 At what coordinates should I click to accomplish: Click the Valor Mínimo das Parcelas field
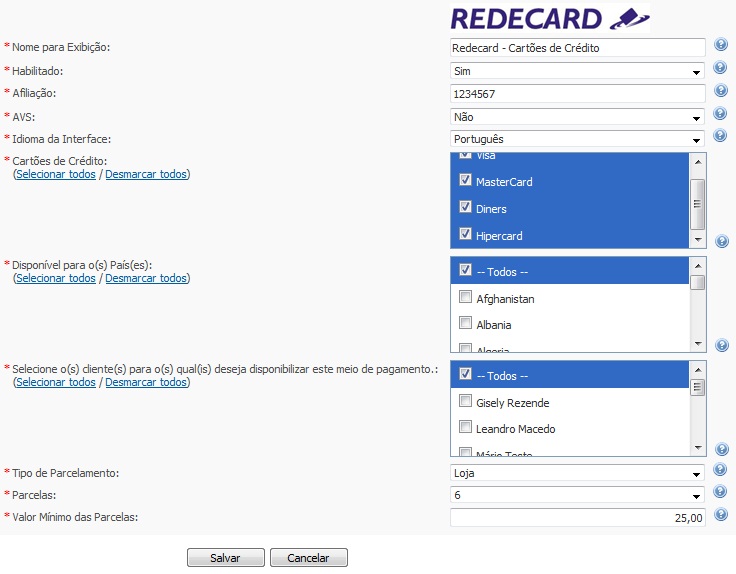578,518
